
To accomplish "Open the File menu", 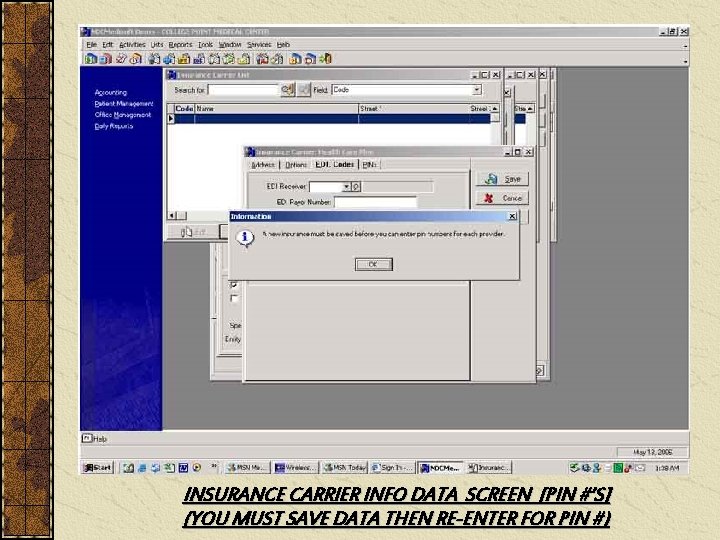I will [92, 45].
